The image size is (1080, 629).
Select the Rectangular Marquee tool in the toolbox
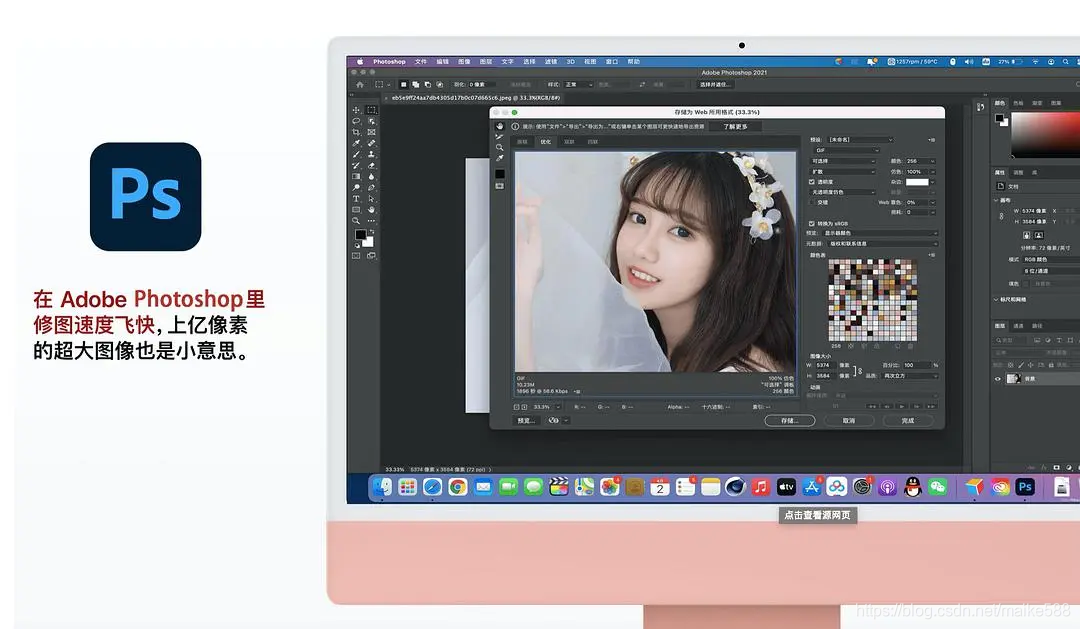(x=371, y=110)
